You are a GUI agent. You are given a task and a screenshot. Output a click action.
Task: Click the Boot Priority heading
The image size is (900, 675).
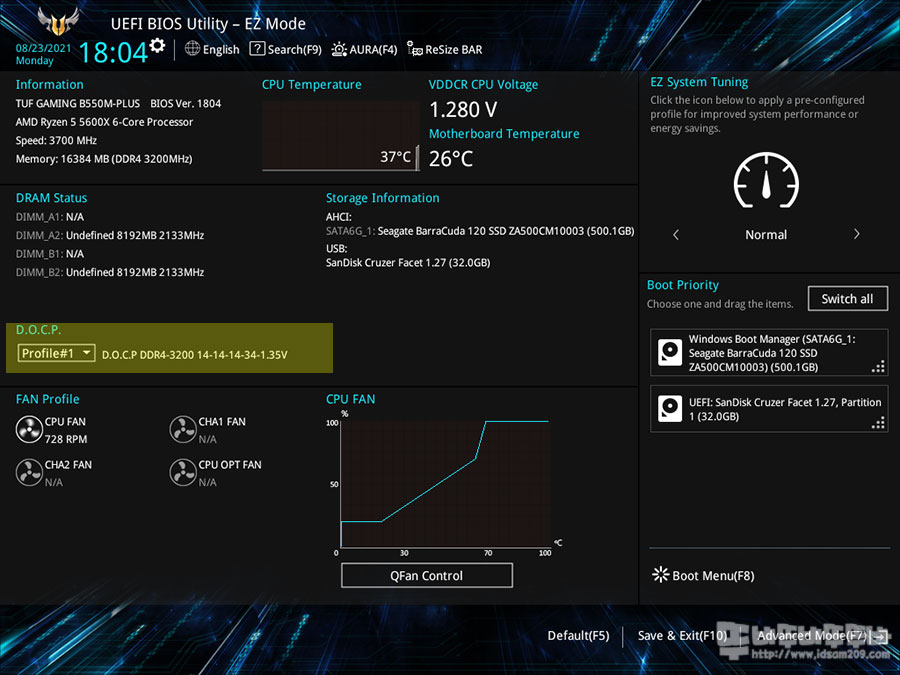[x=682, y=285]
